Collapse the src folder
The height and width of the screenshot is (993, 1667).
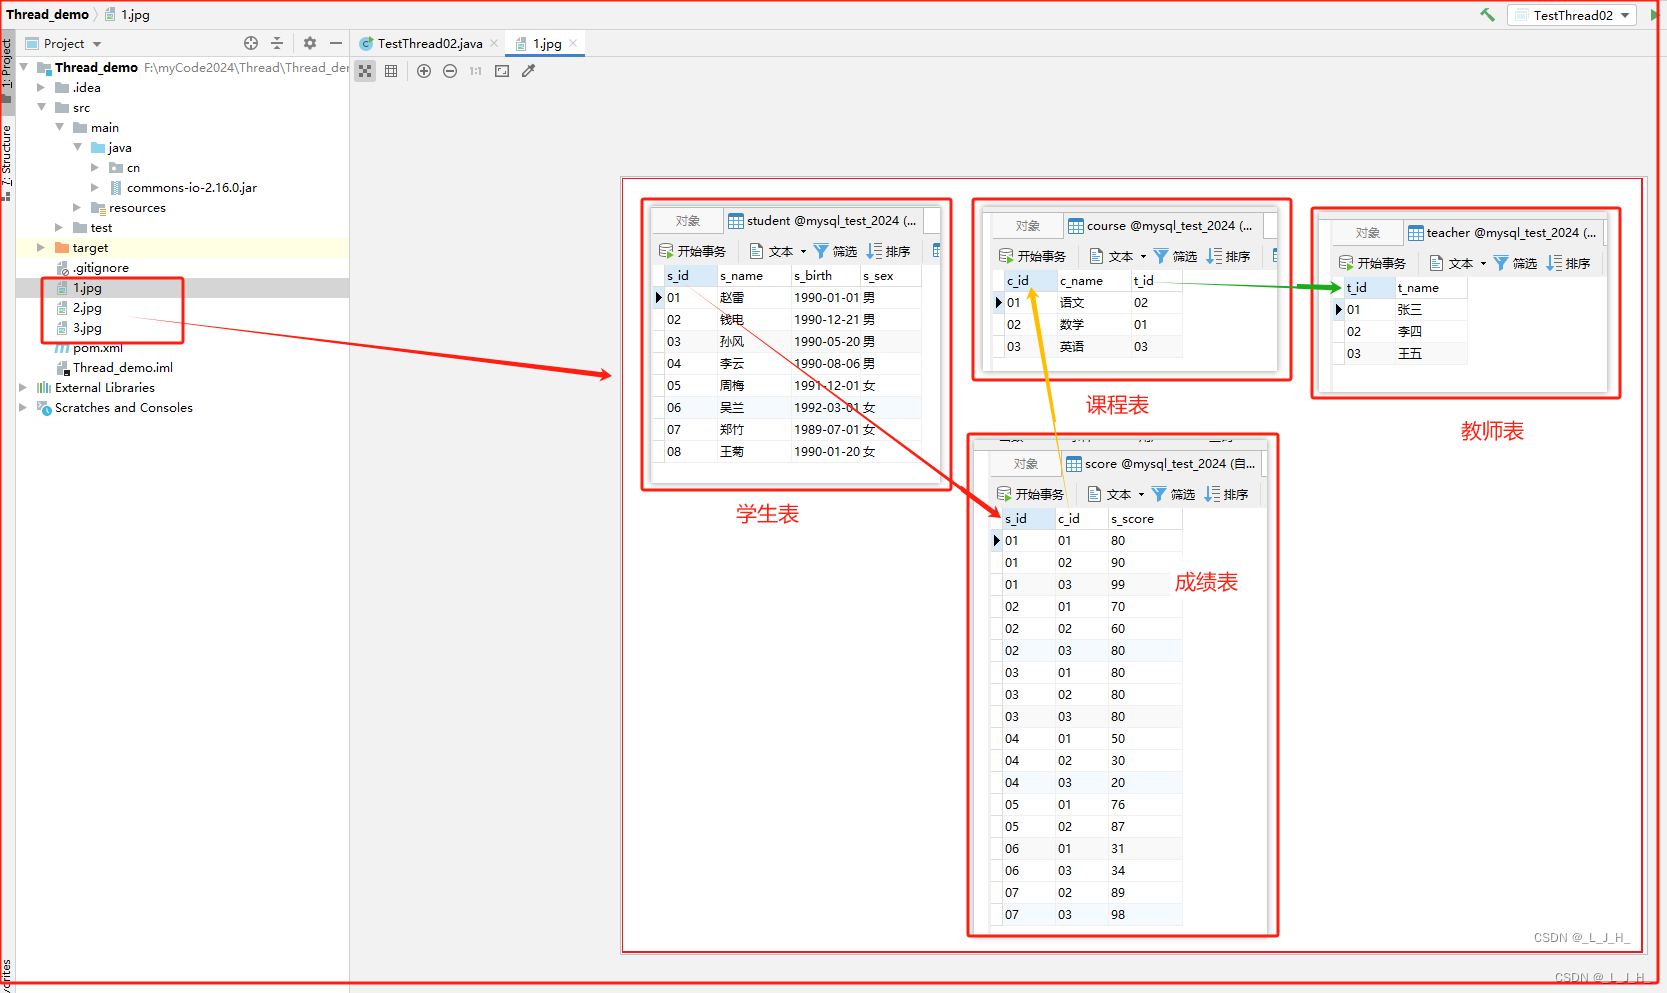[x=41, y=107]
